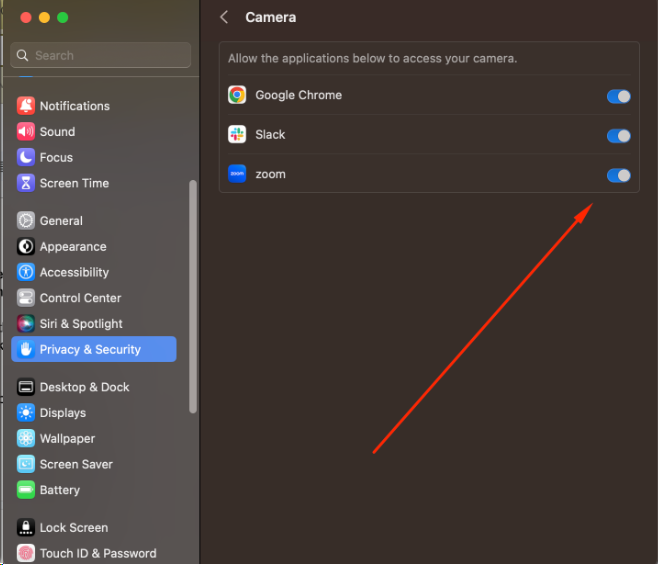Viewport: 658px width, 565px height.
Task: Go back using the chevron beside Camera
Action: click(x=224, y=17)
